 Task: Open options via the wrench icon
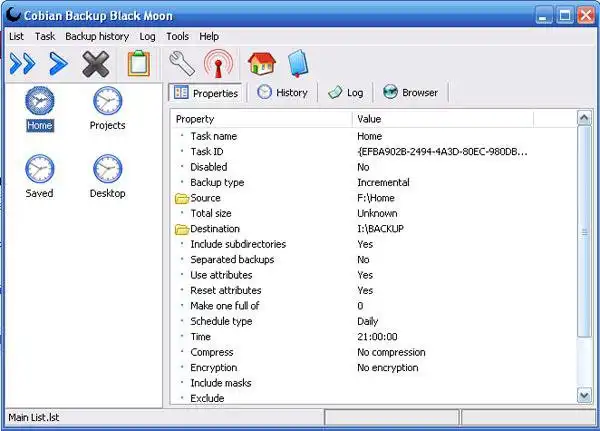[182, 63]
